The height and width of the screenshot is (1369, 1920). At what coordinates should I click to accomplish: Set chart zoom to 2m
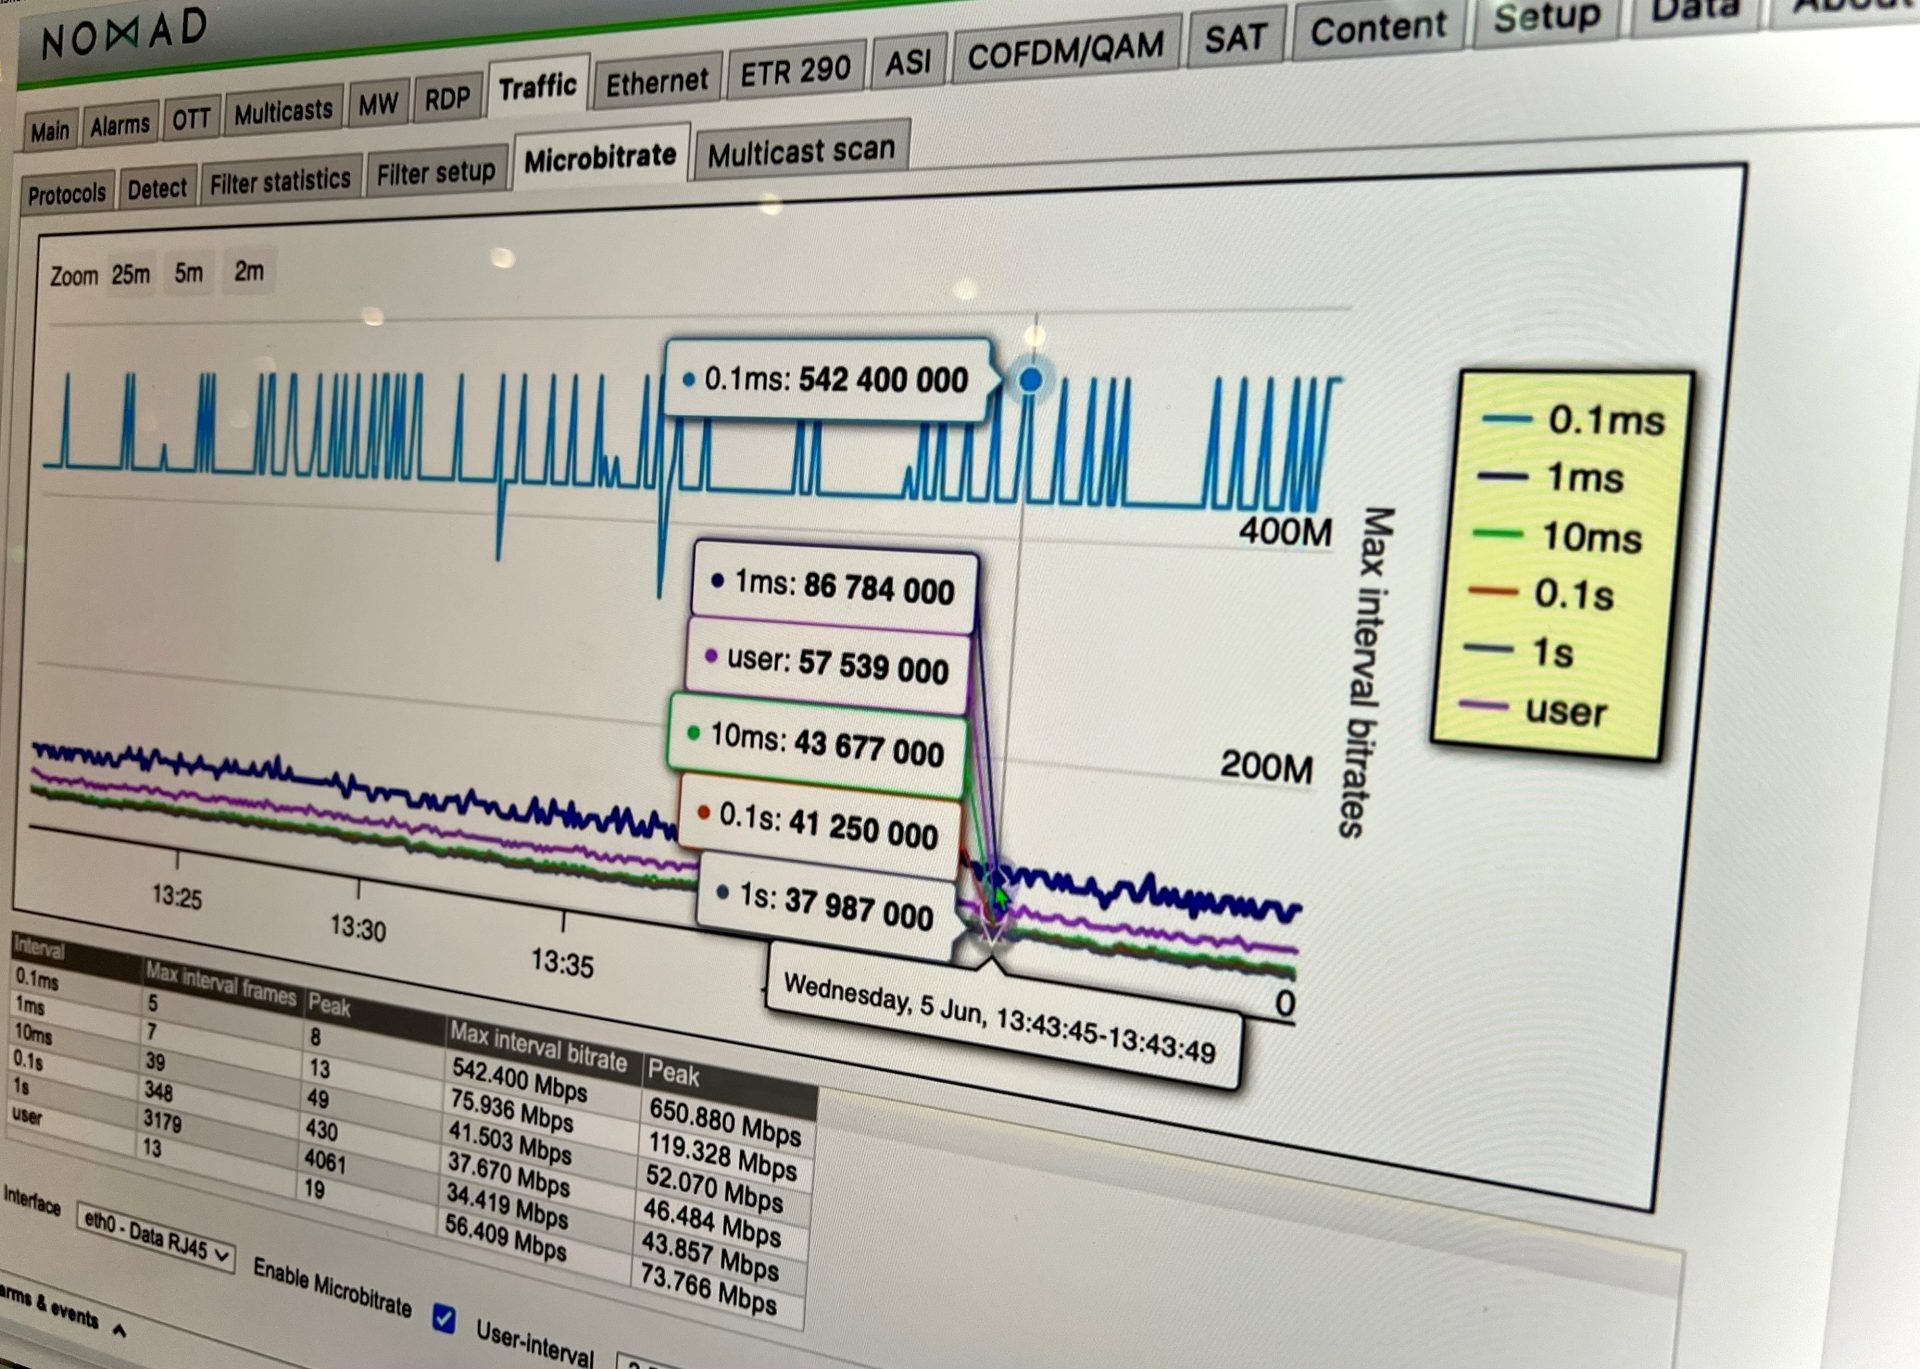coord(248,271)
